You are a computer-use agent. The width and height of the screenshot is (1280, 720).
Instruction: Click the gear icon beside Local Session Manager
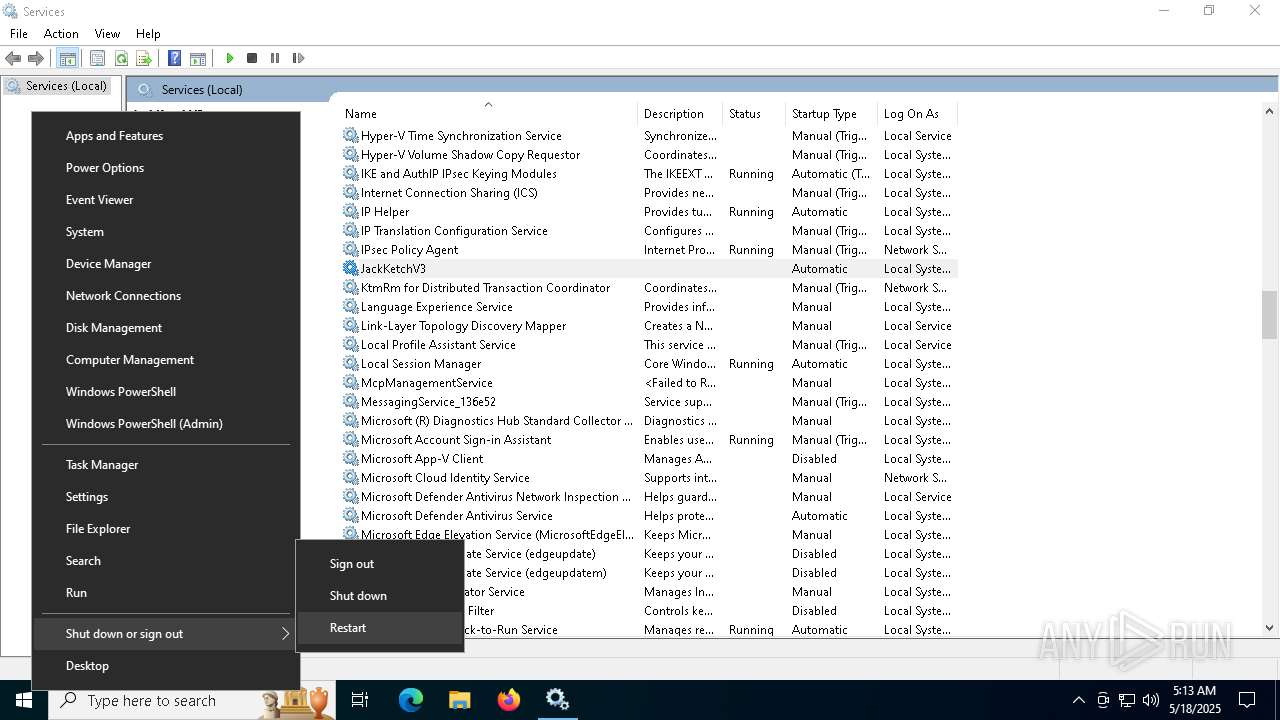[x=350, y=363]
